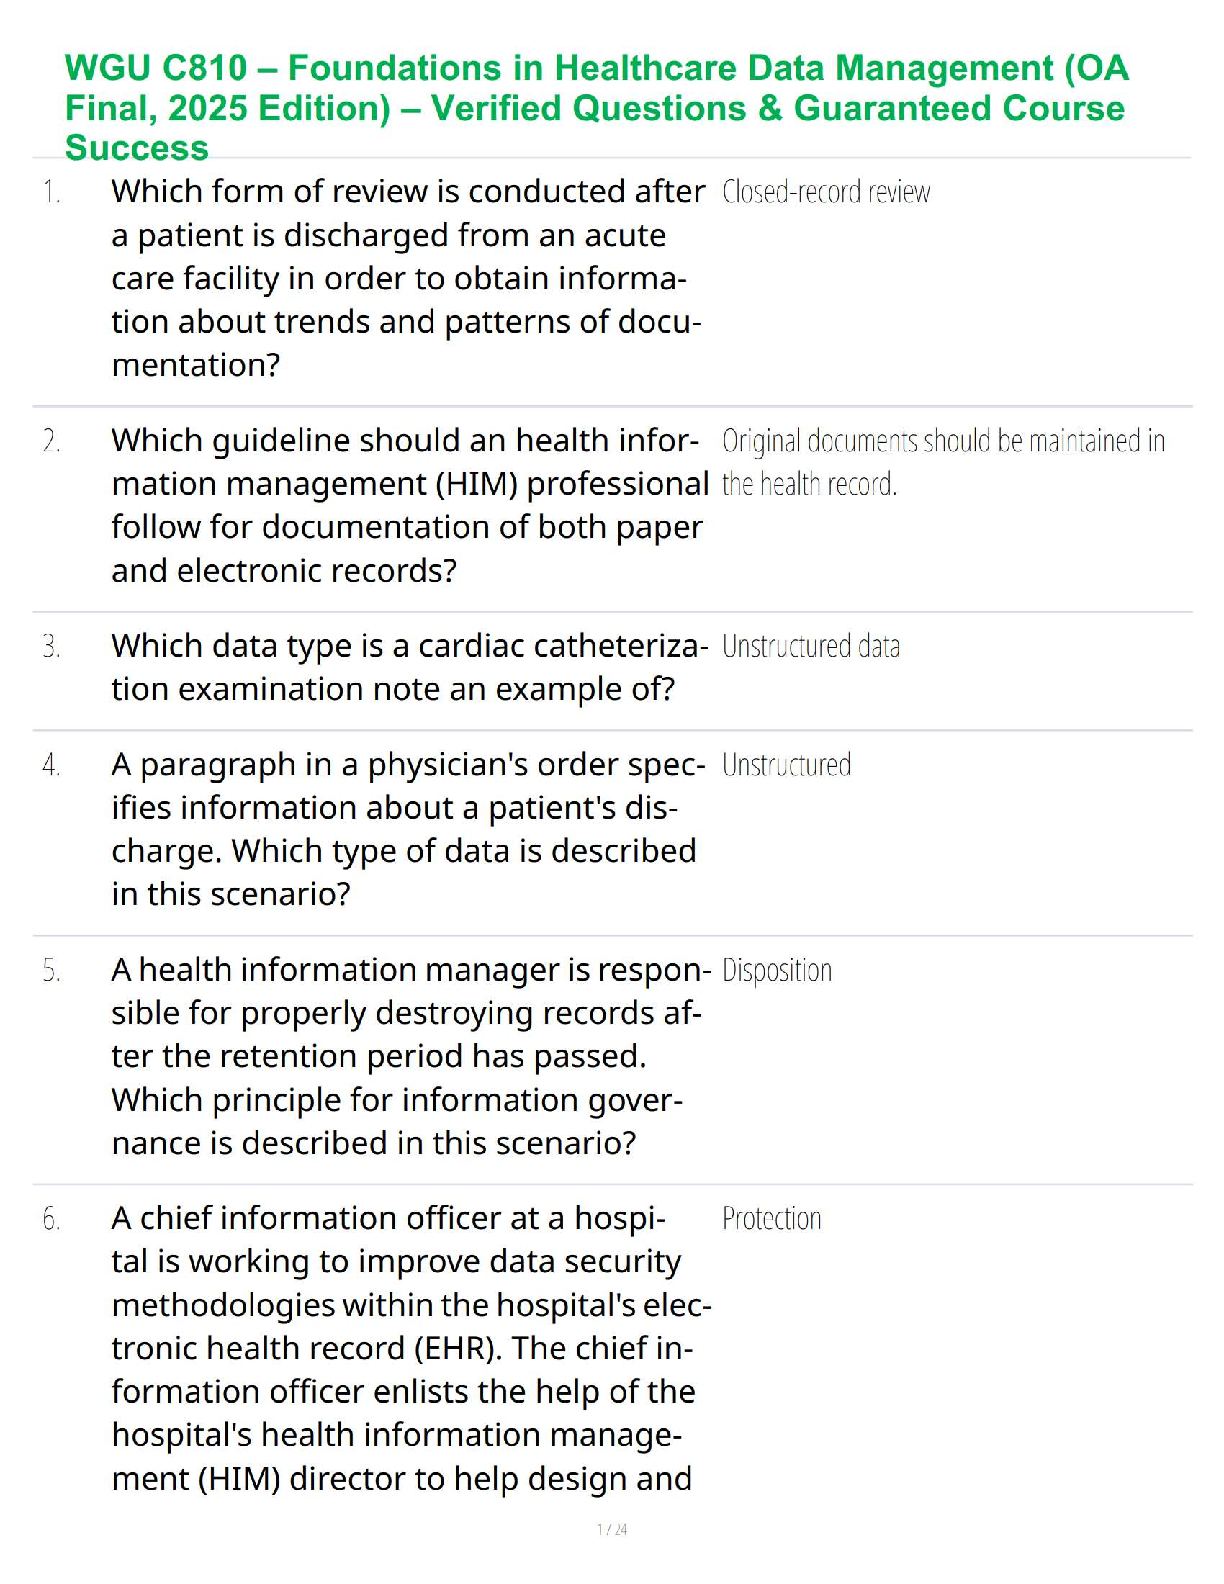The width and height of the screenshot is (1224, 1584).
Task: Select answer 'Original documents should be maintained'
Action: point(942,462)
